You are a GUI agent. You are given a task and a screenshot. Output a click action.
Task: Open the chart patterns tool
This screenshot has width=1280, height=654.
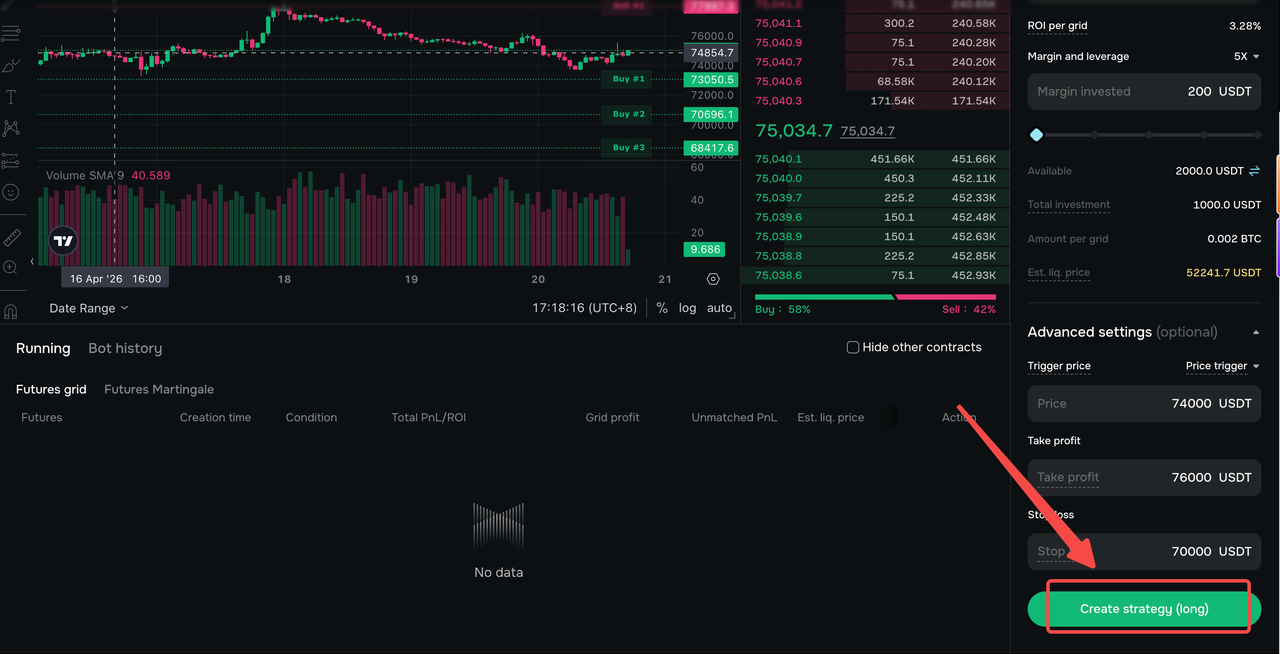click(x=11, y=128)
